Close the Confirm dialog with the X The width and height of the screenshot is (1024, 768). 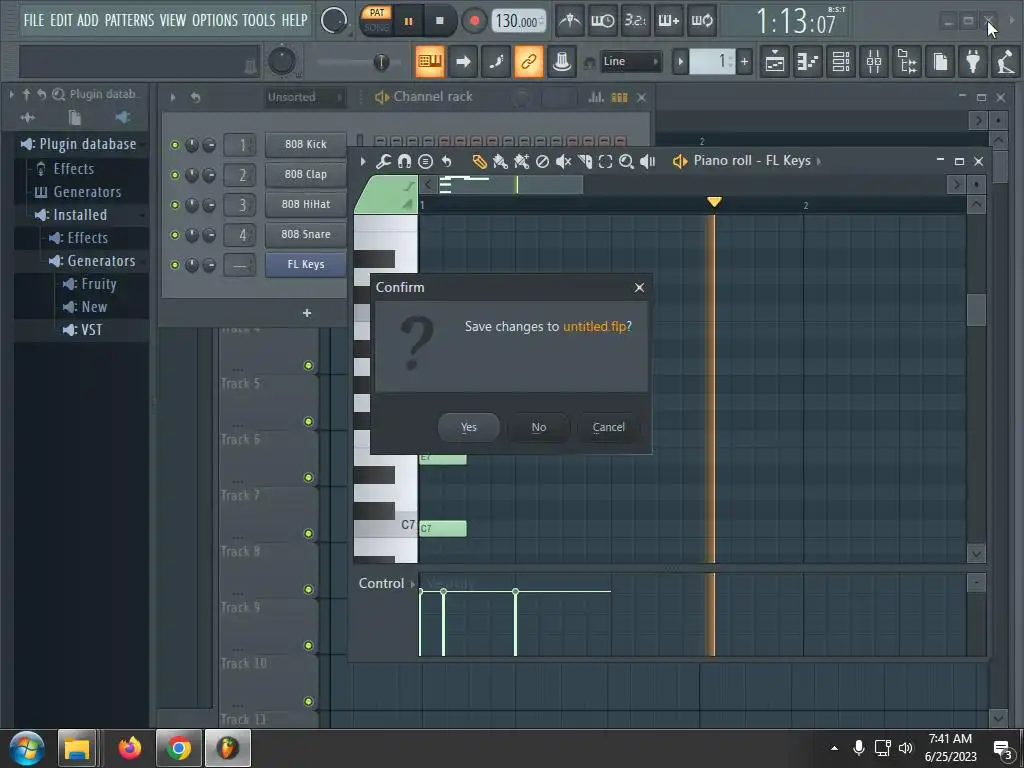tap(639, 287)
